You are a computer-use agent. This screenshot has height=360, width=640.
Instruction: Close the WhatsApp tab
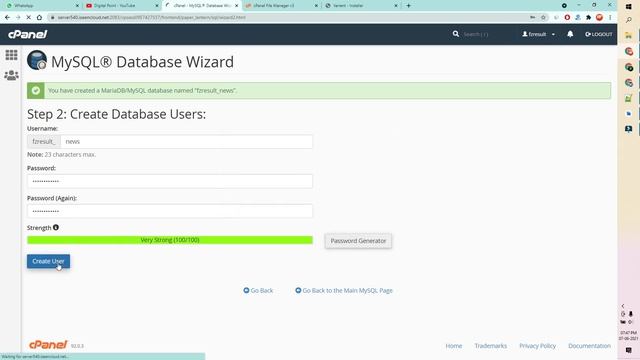[x=77, y=6]
